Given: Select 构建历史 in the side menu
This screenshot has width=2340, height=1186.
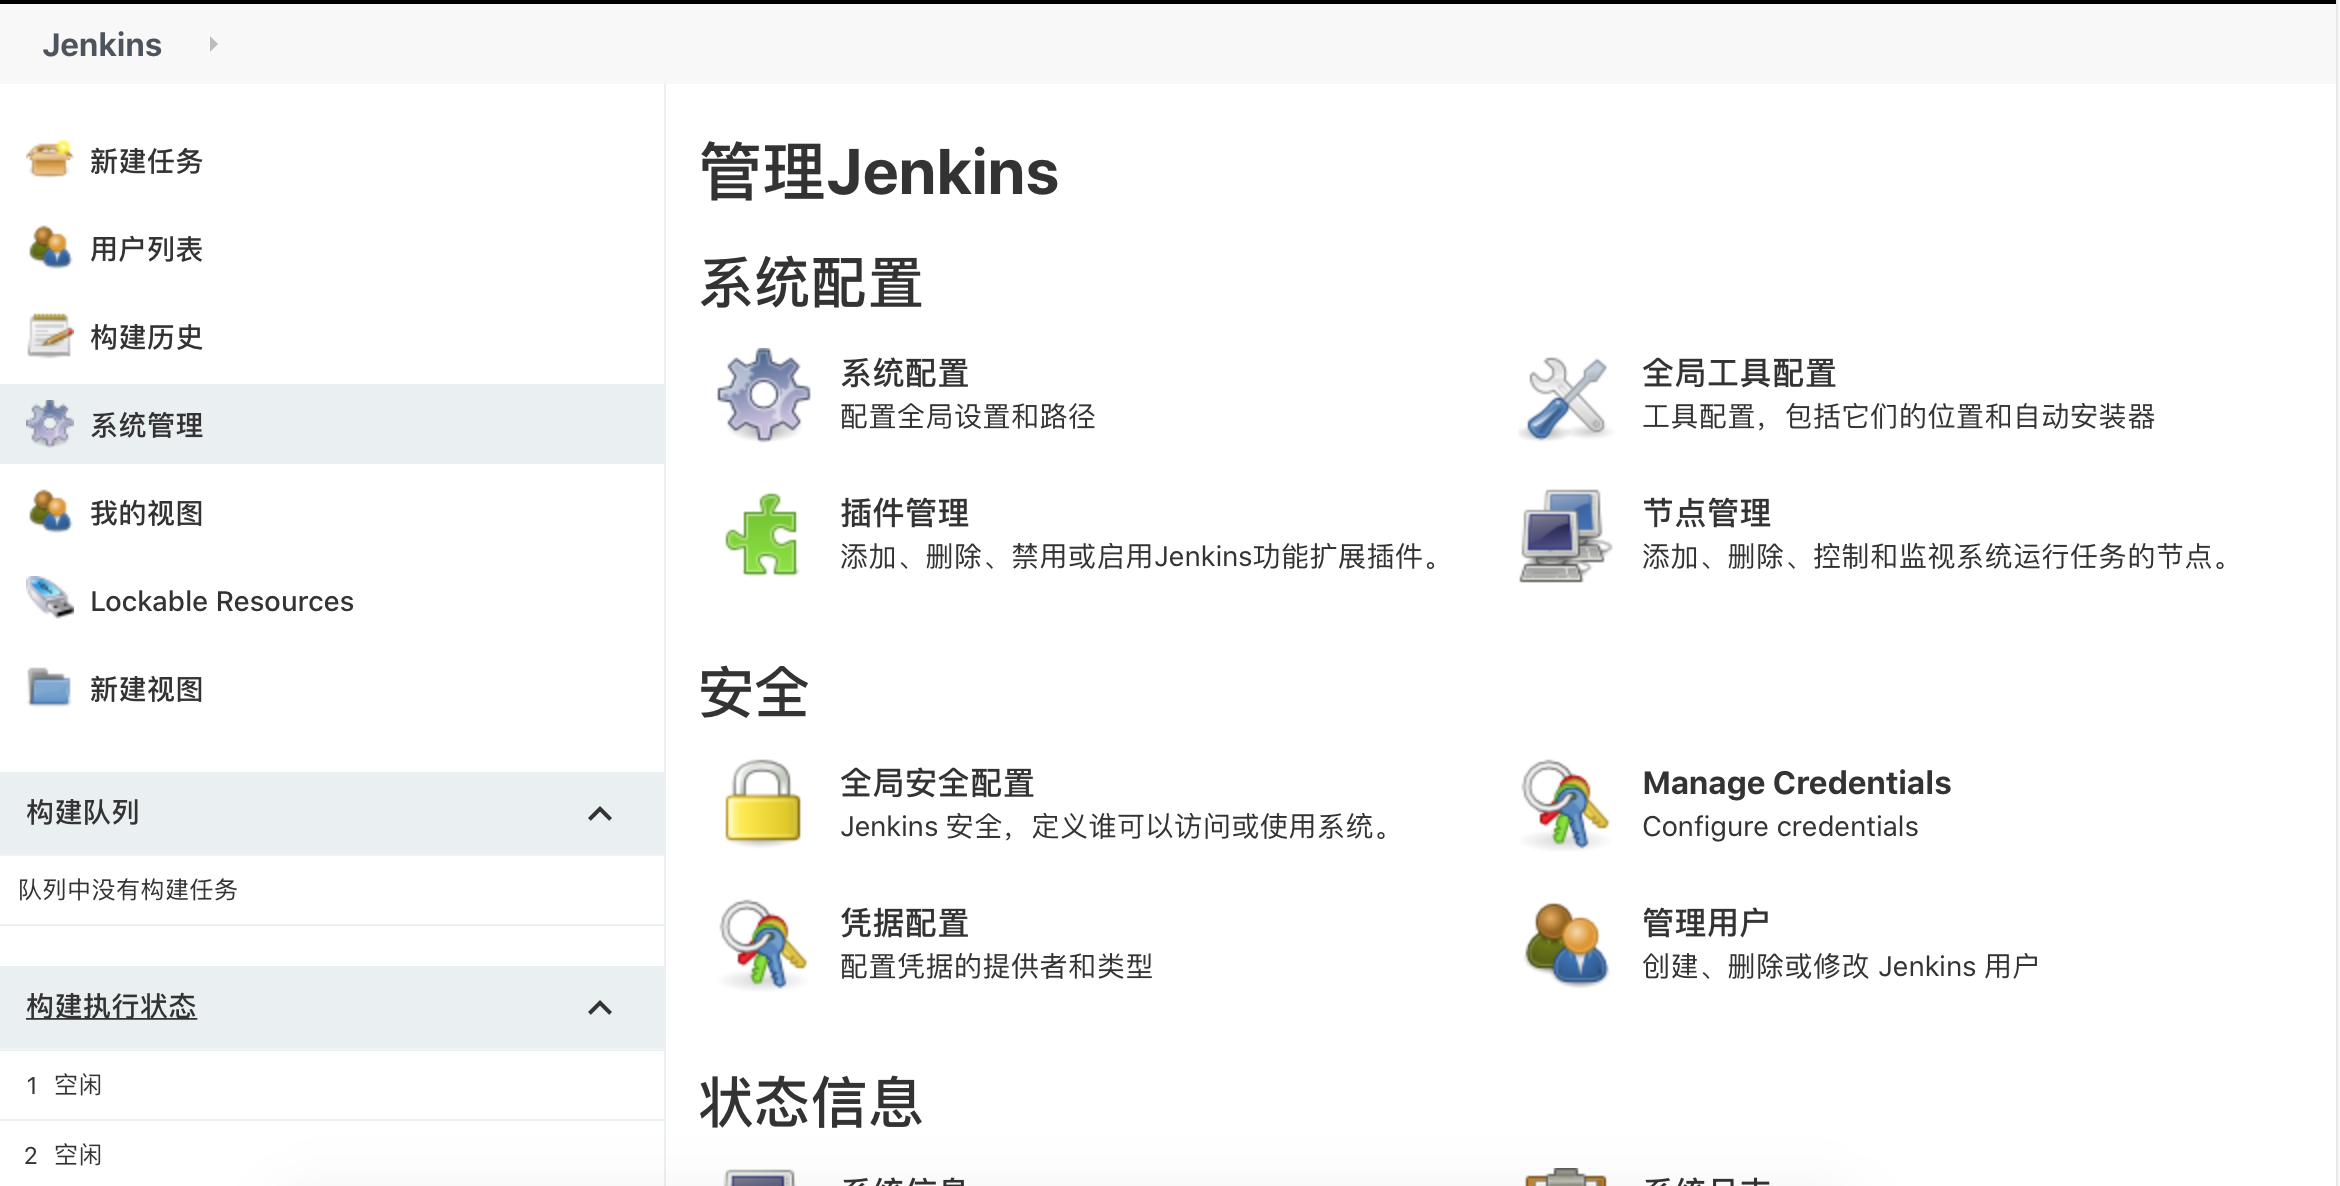Looking at the screenshot, I should (x=146, y=337).
